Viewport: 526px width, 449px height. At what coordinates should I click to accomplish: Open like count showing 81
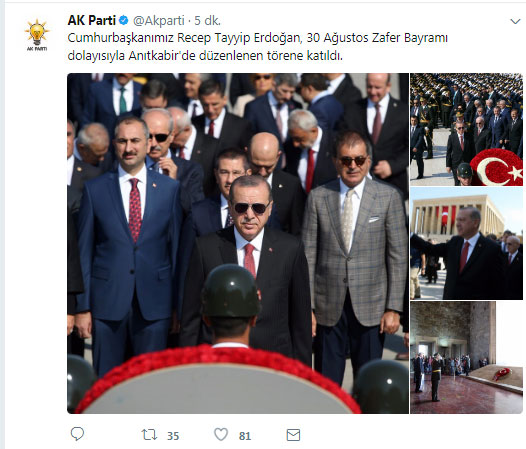[245, 436]
